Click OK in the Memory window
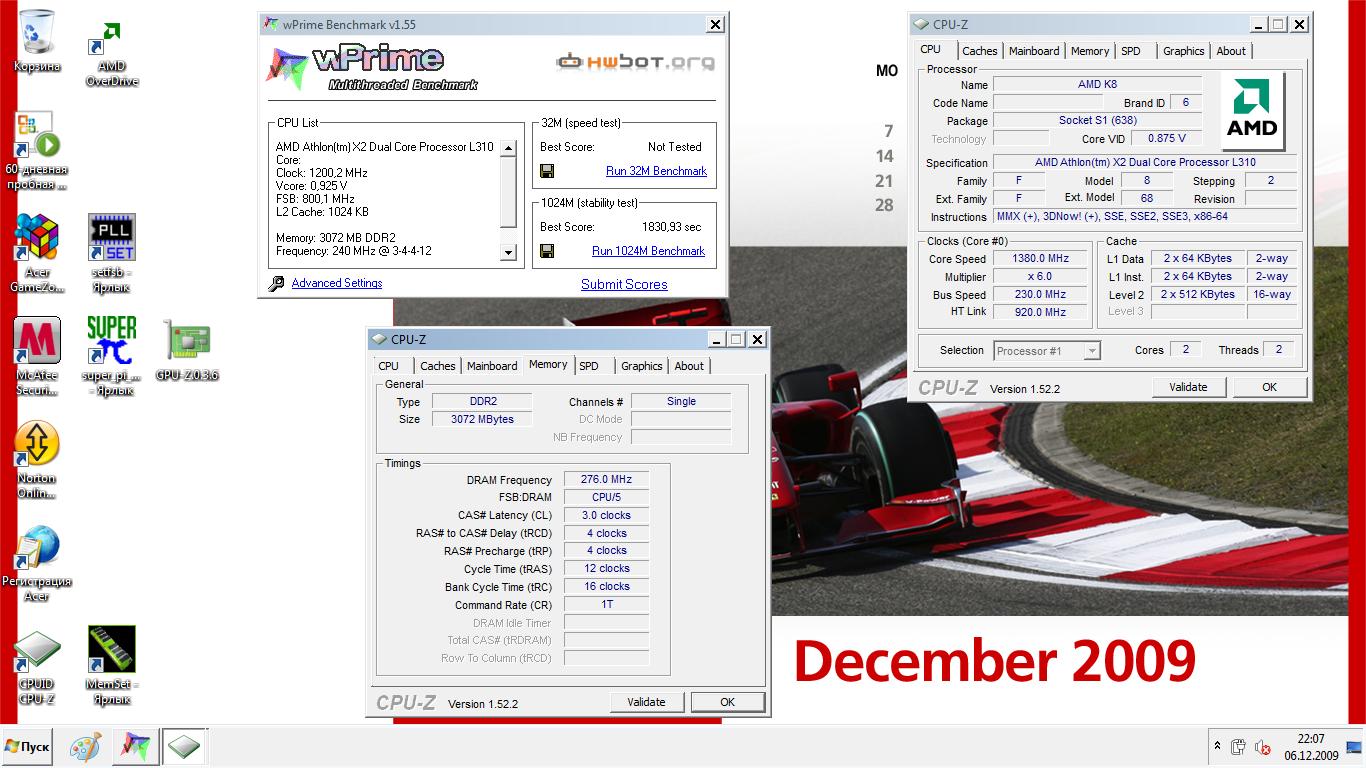 (x=727, y=702)
